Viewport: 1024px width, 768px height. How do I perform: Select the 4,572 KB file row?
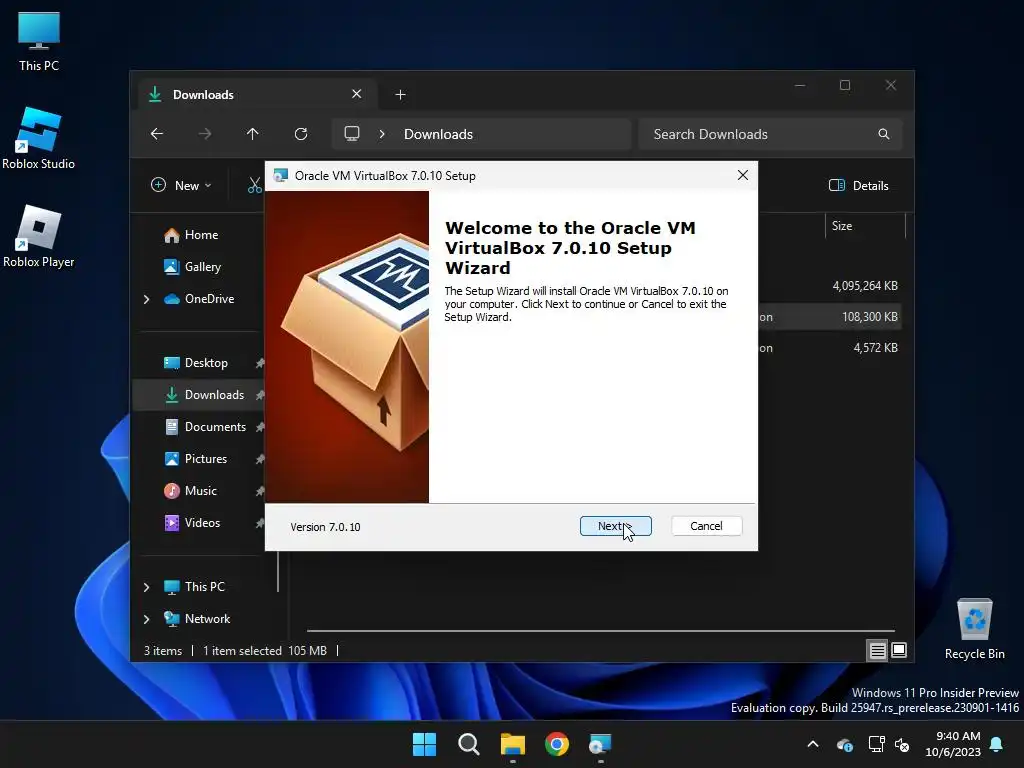[829, 347]
